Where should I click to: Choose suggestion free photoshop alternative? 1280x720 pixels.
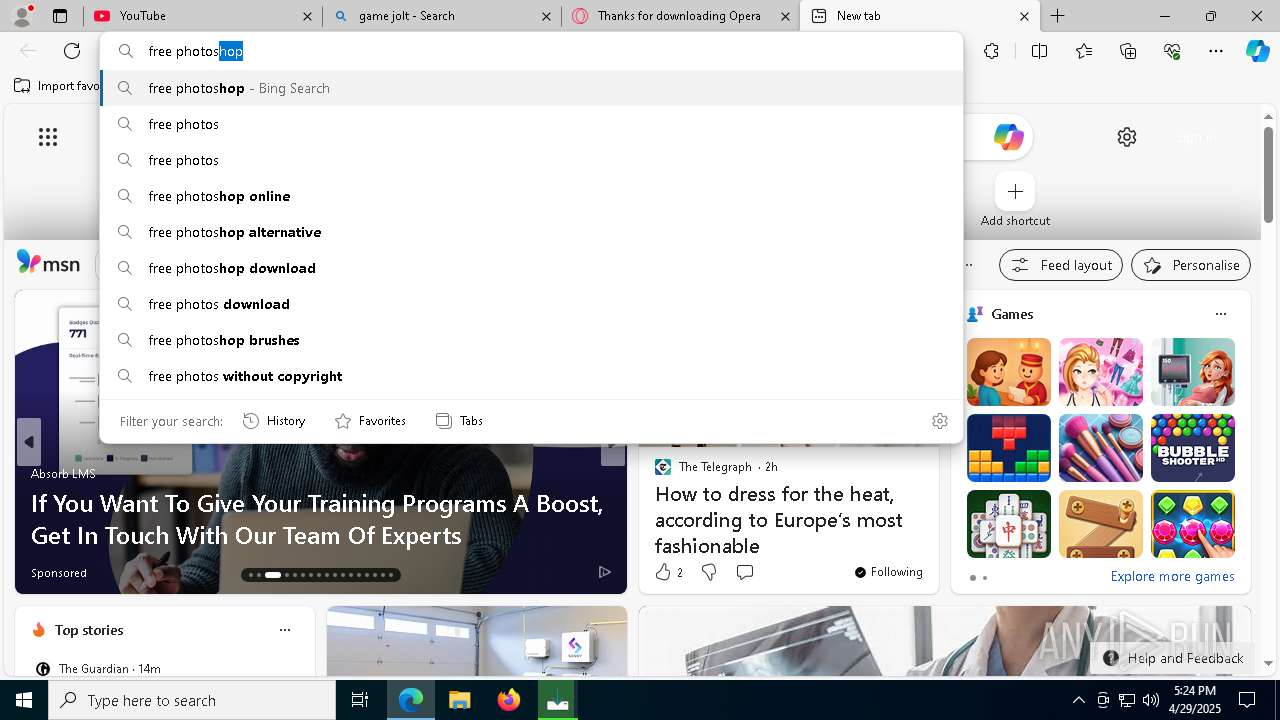tap(532, 232)
